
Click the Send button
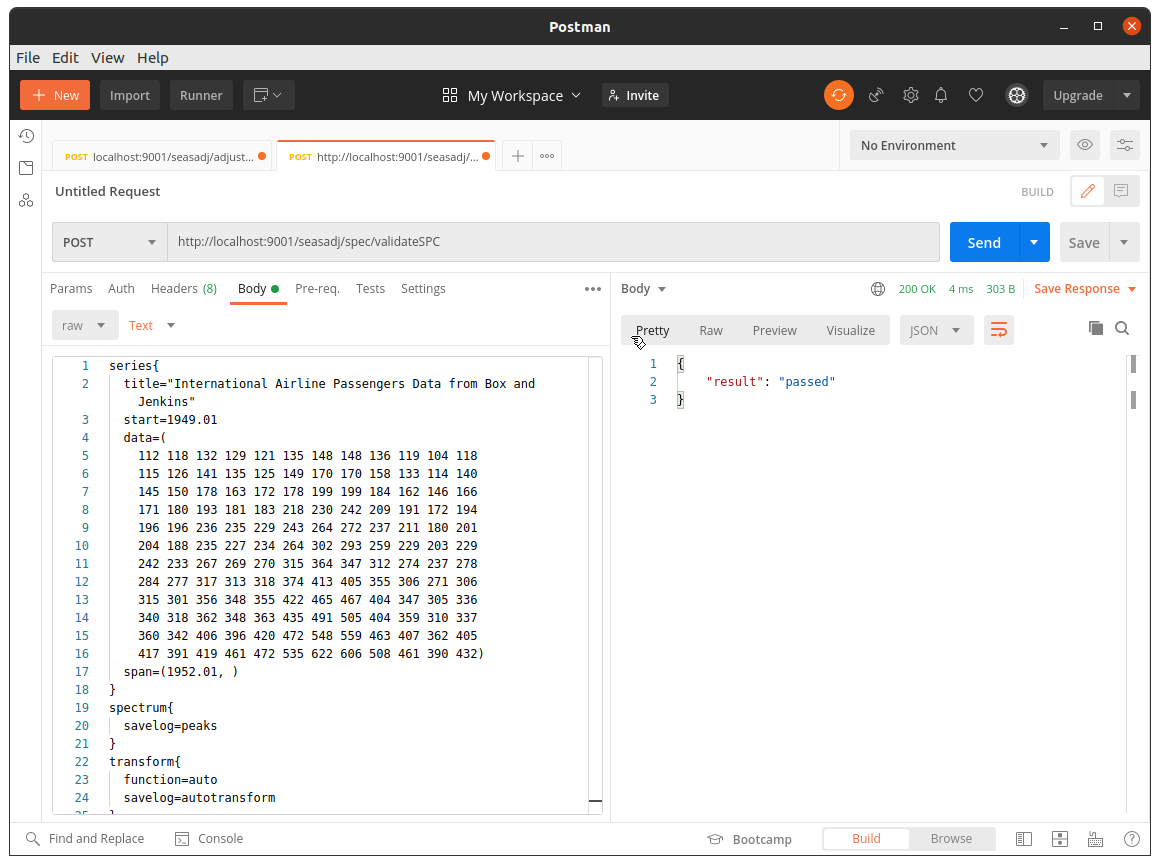(984, 242)
